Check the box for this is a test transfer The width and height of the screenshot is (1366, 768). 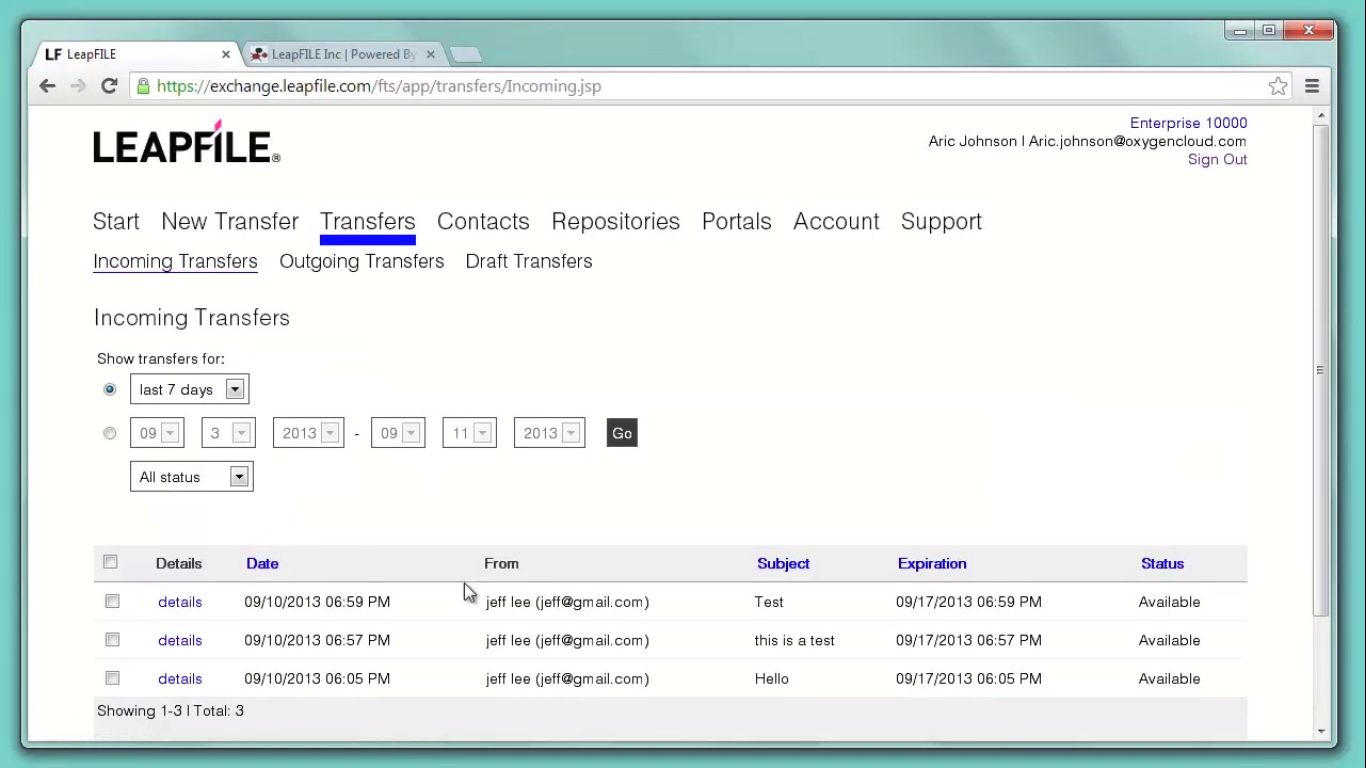point(112,639)
